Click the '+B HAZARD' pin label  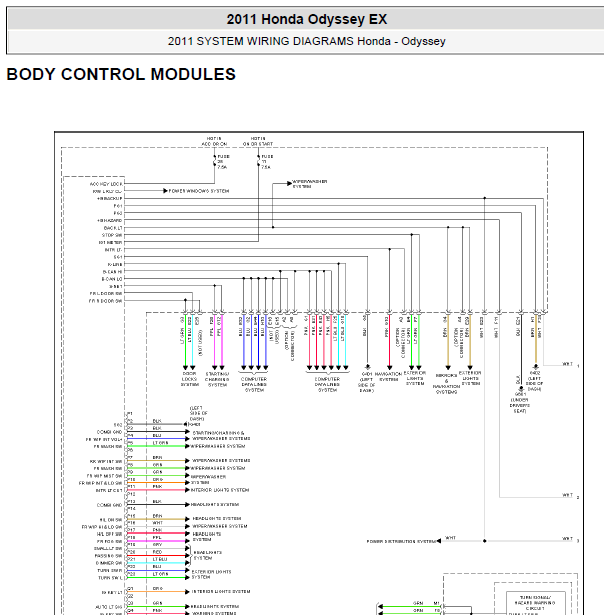109,220
